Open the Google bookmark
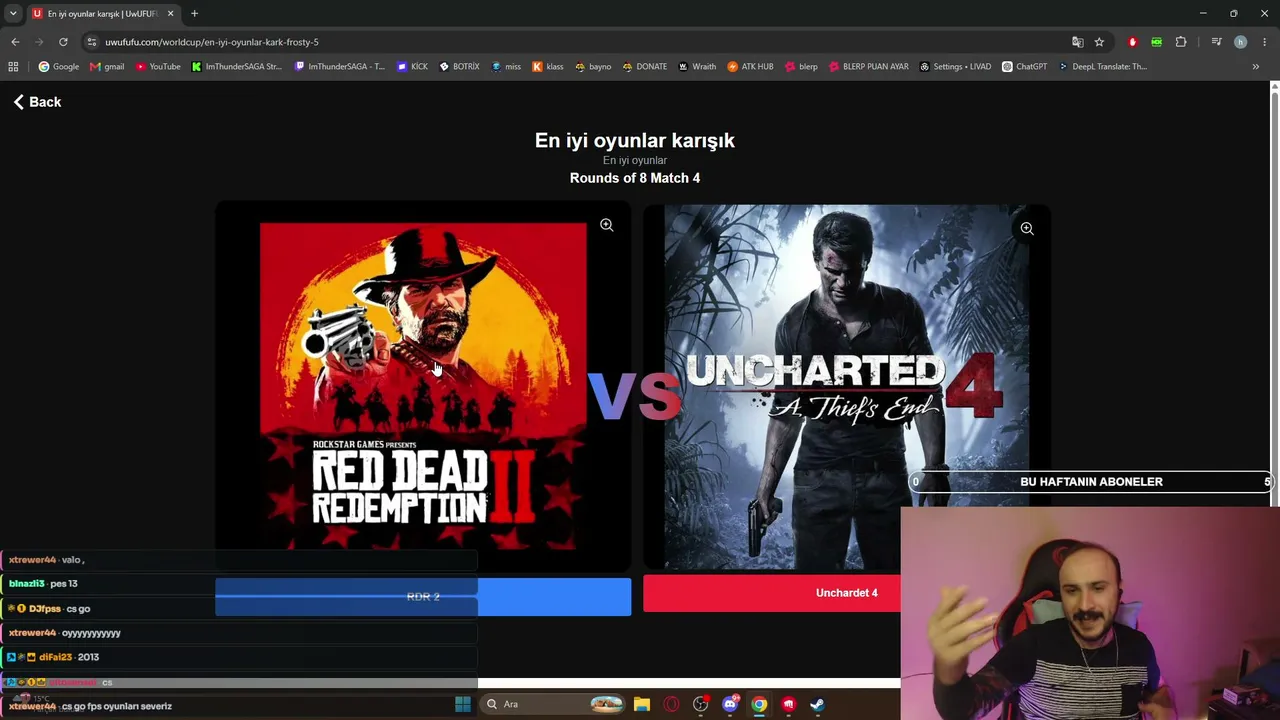1280x720 pixels. 59,67
